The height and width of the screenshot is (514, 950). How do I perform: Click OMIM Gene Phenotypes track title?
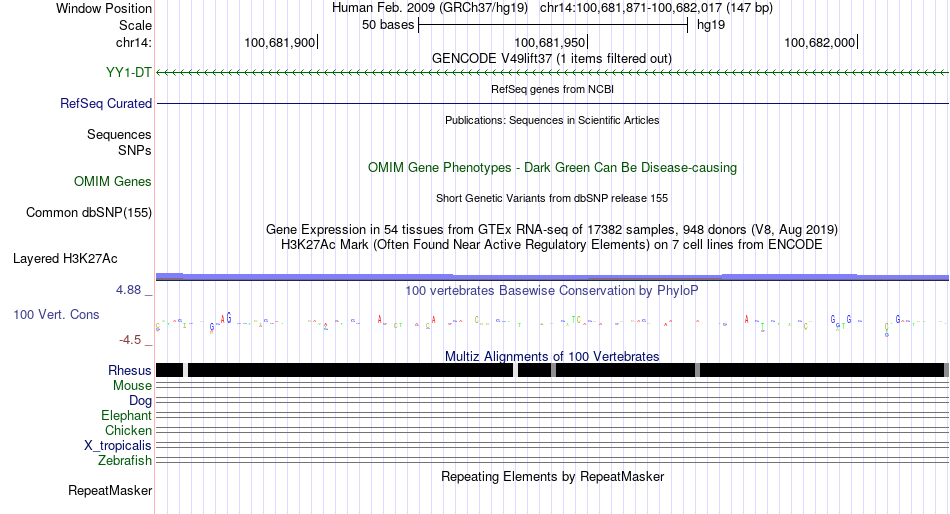click(552, 168)
